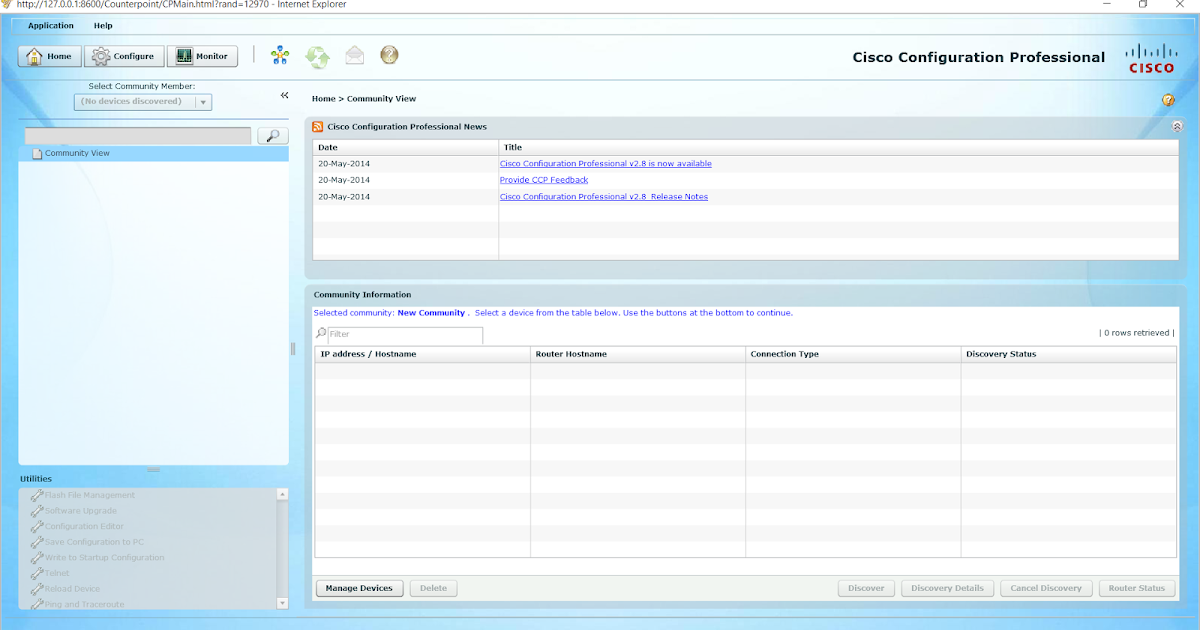Click the Home breadcrumb text
The width and height of the screenshot is (1200, 630).
tap(323, 99)
